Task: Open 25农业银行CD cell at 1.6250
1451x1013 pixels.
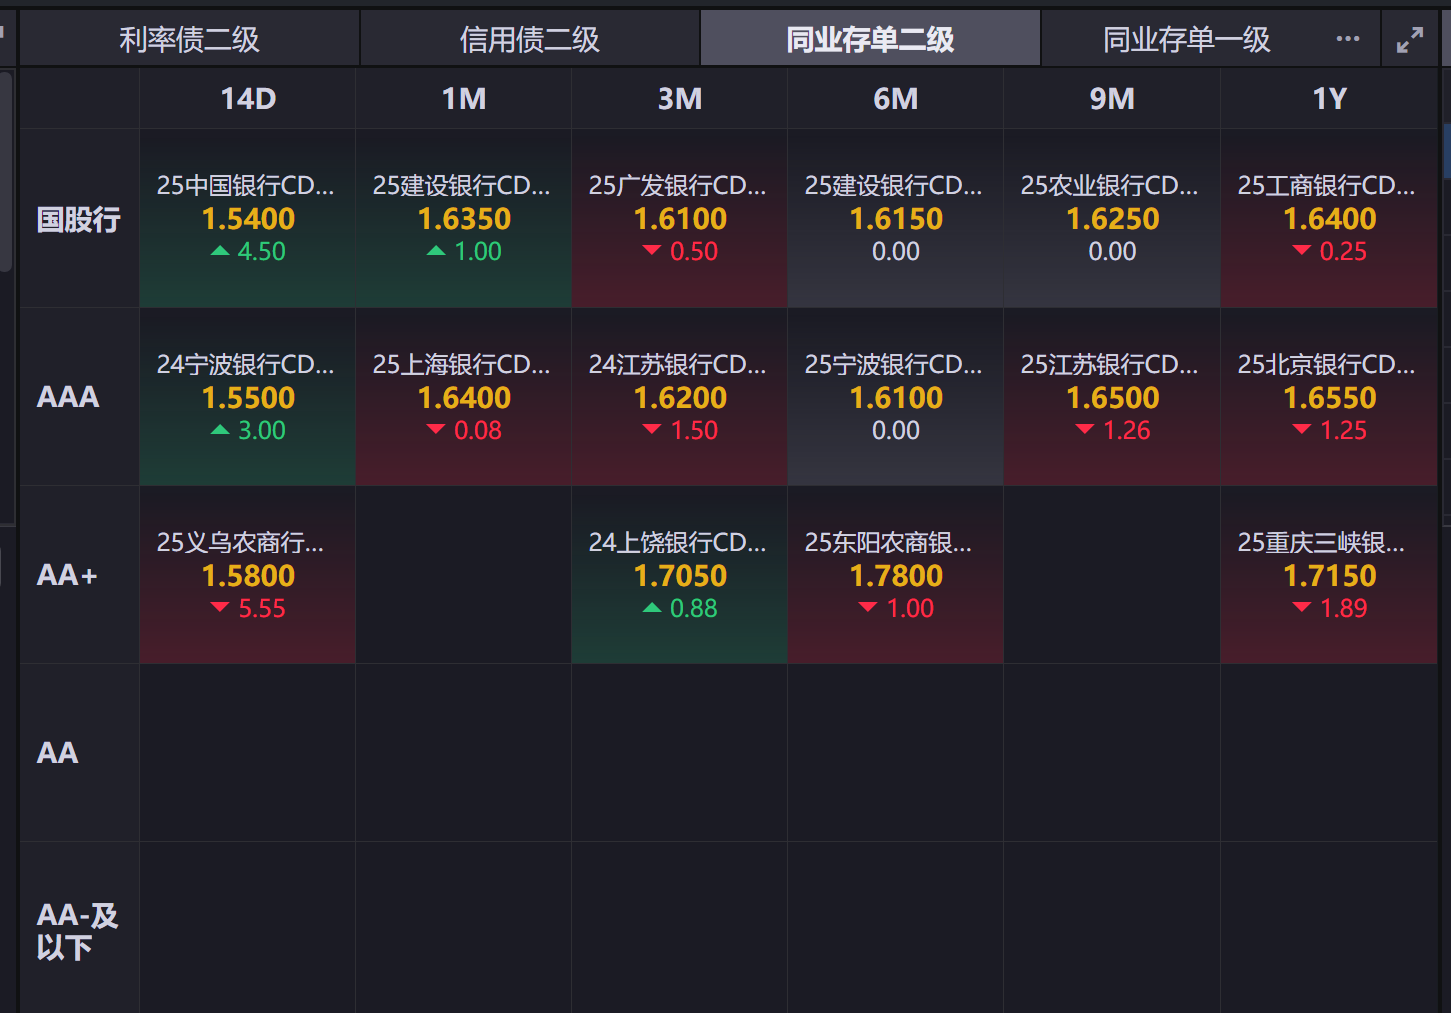Action: pos(1112,219)
